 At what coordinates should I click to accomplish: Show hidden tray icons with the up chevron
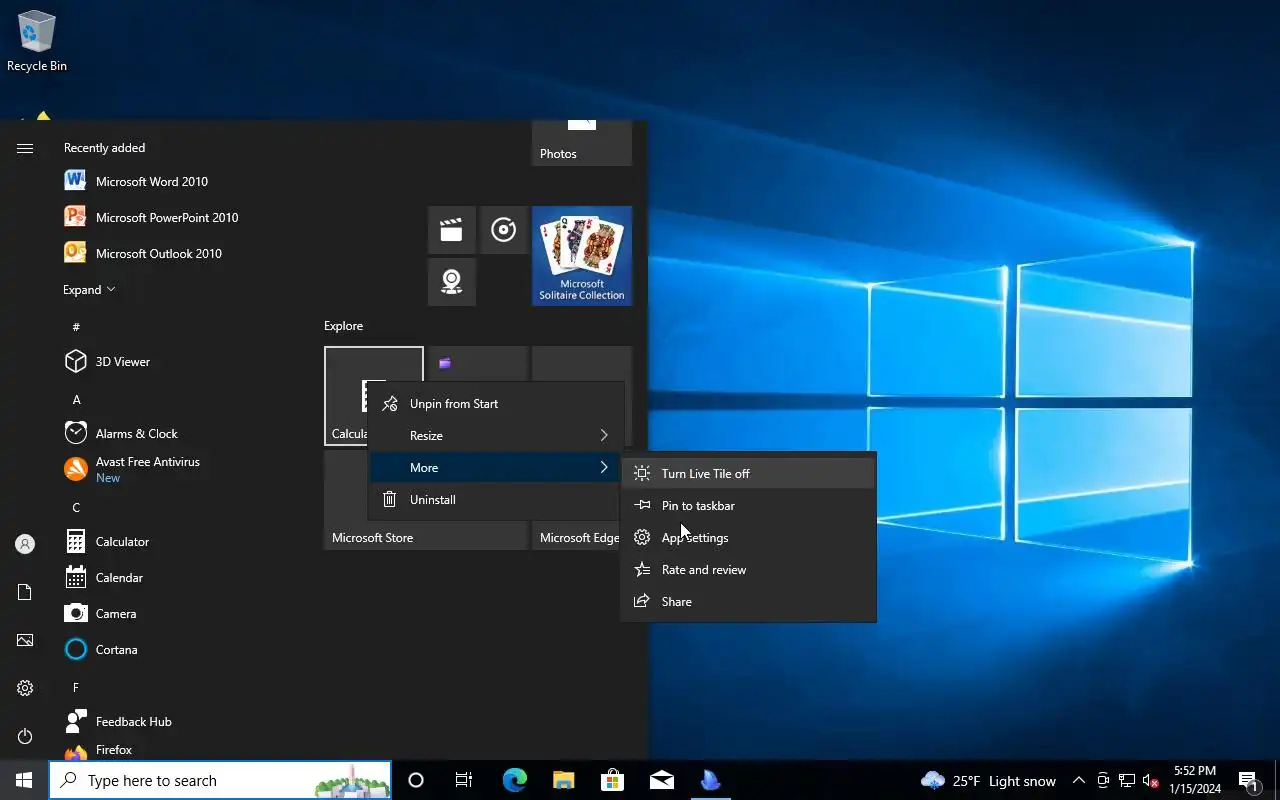point(1079,781)
